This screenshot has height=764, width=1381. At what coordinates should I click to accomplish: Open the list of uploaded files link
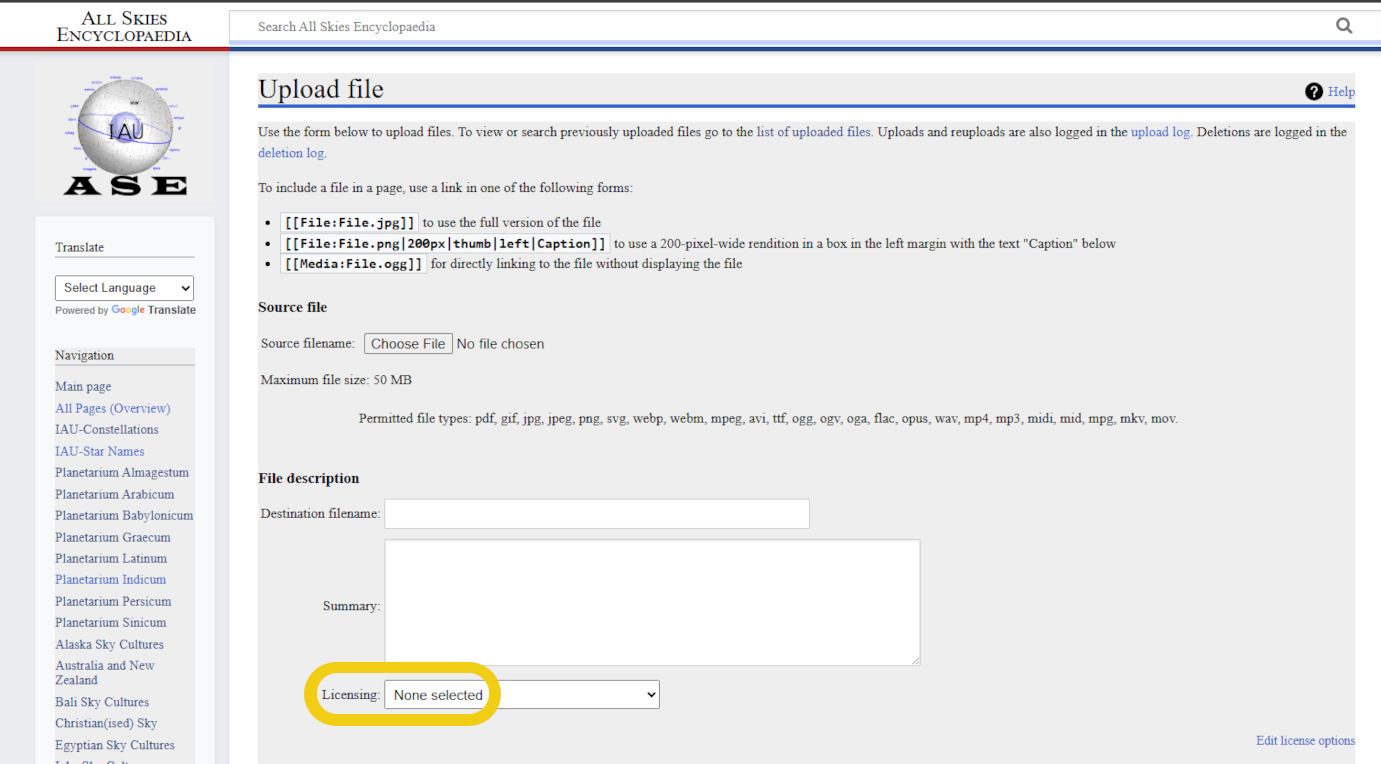(813, 132)
